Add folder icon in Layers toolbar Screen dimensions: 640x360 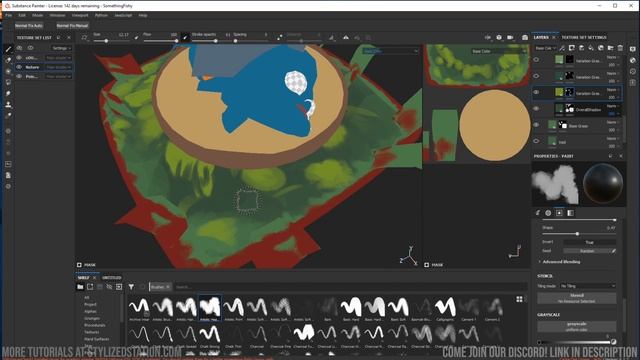coord(611,48)
